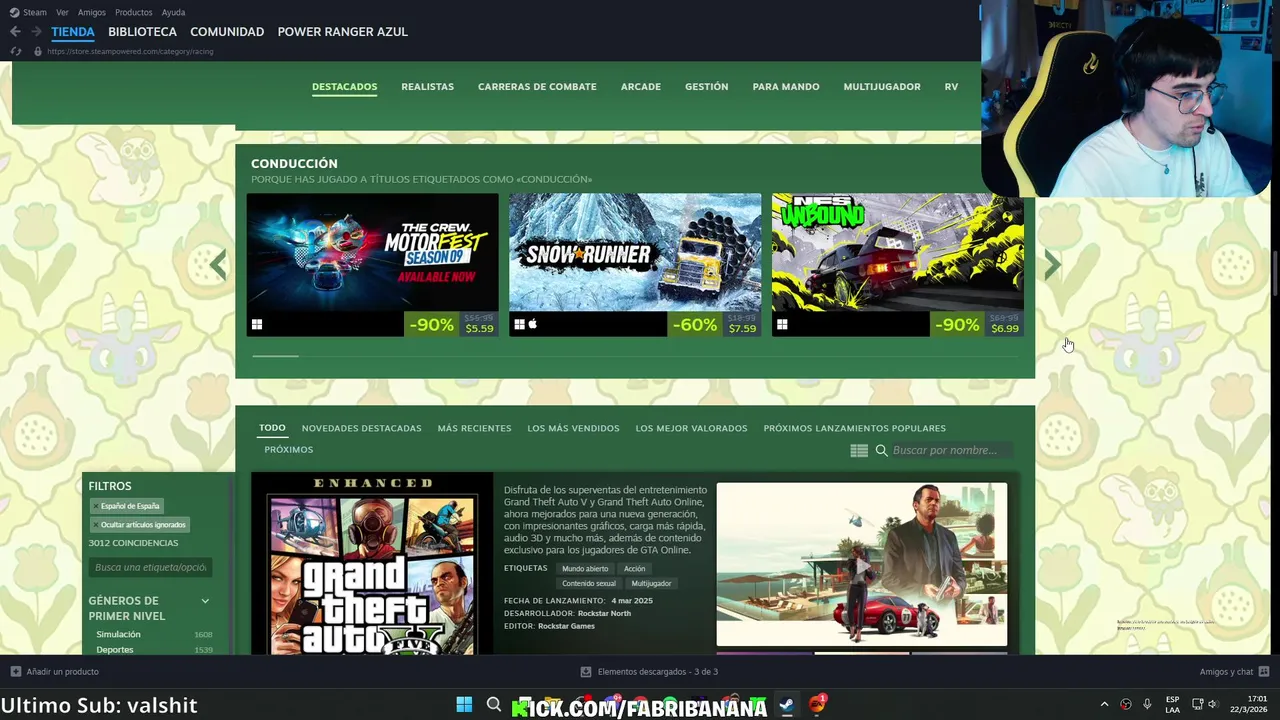Select the DESTACADOS category tab

(x=344, y=87)
